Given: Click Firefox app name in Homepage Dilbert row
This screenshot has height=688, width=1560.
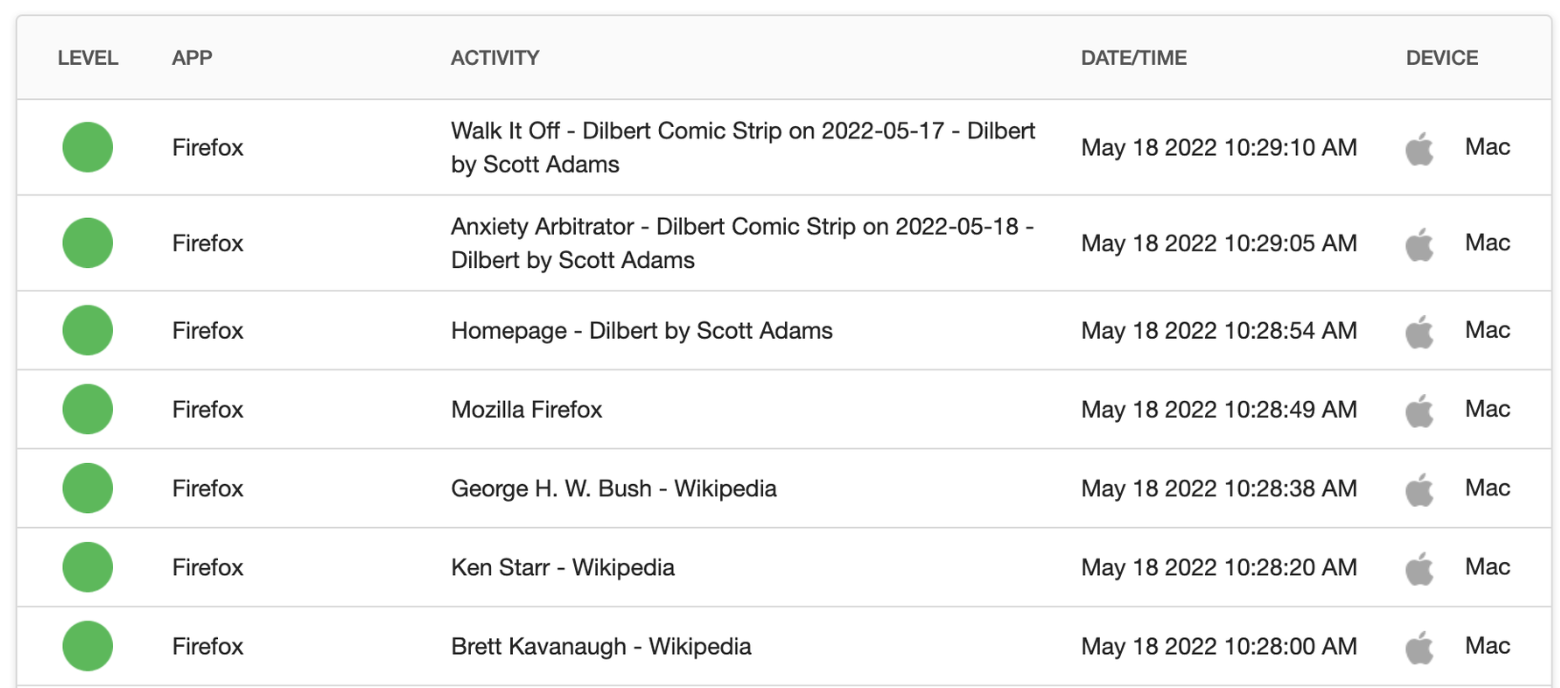Looking at the screenshot, I should (x=208, y=330).
